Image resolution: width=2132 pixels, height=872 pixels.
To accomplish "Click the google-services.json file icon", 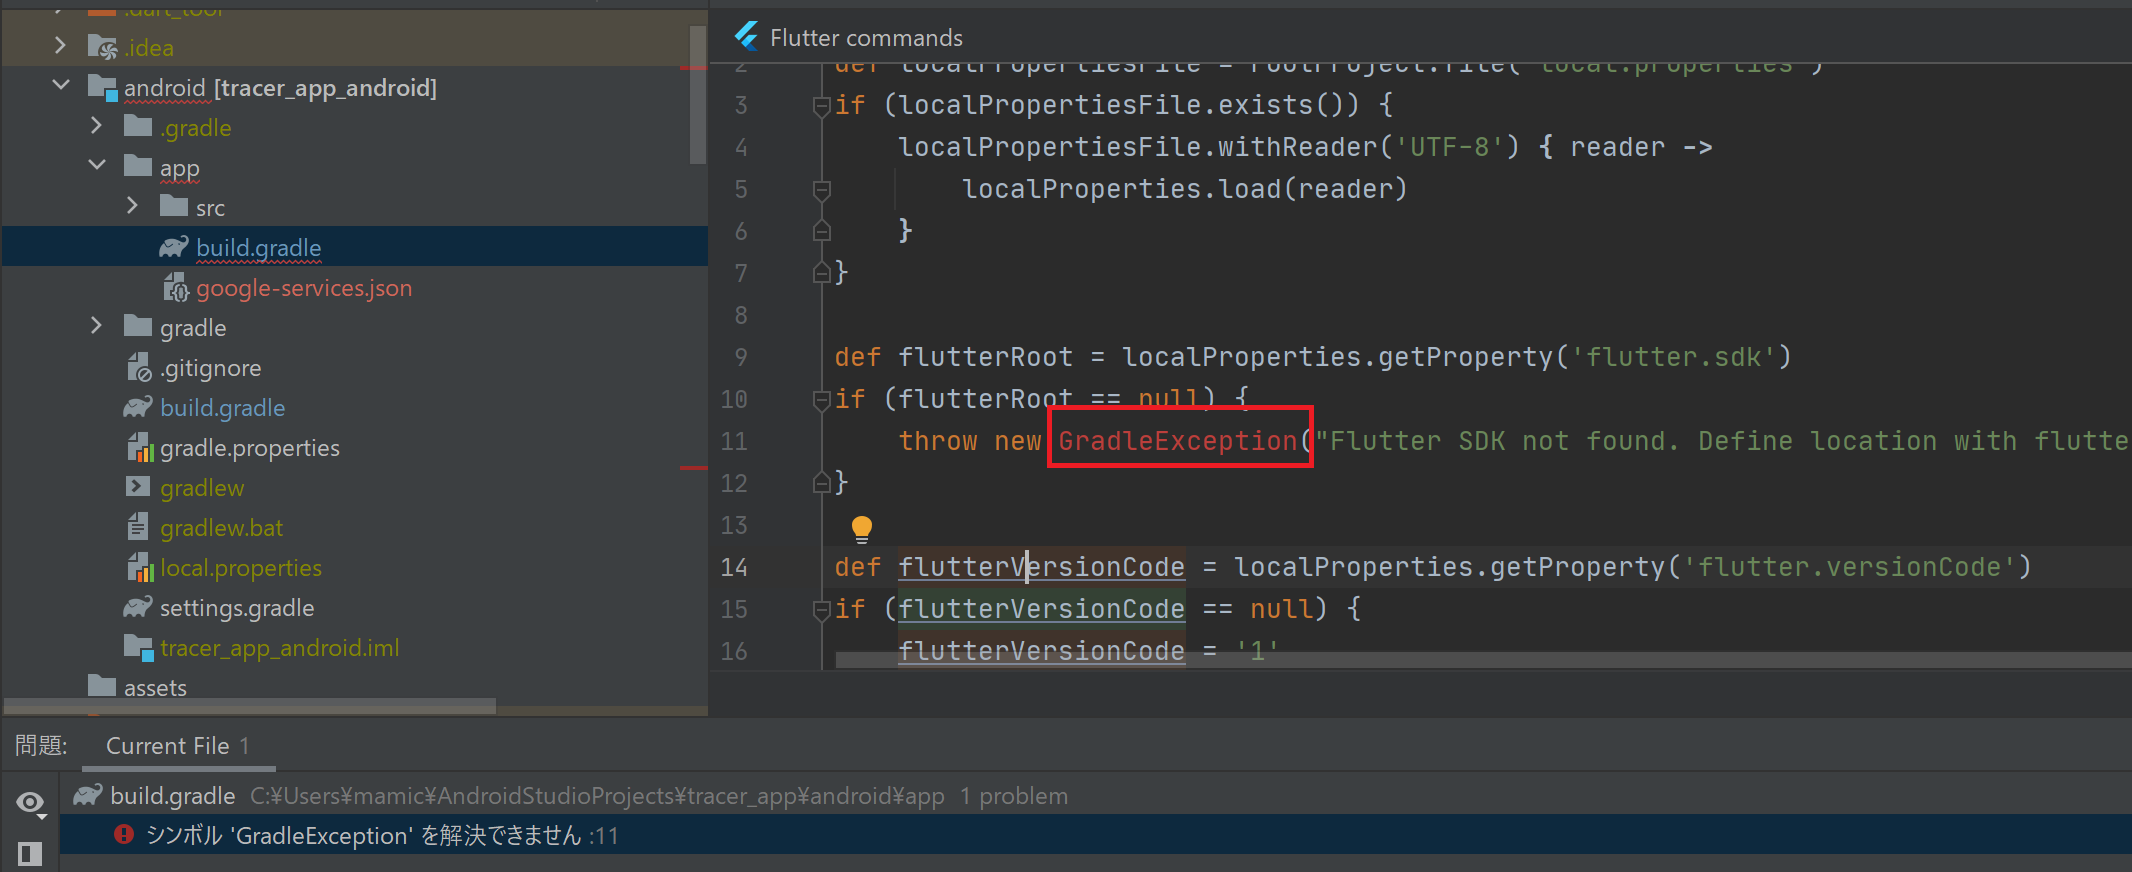I will (x=175, y=288).
